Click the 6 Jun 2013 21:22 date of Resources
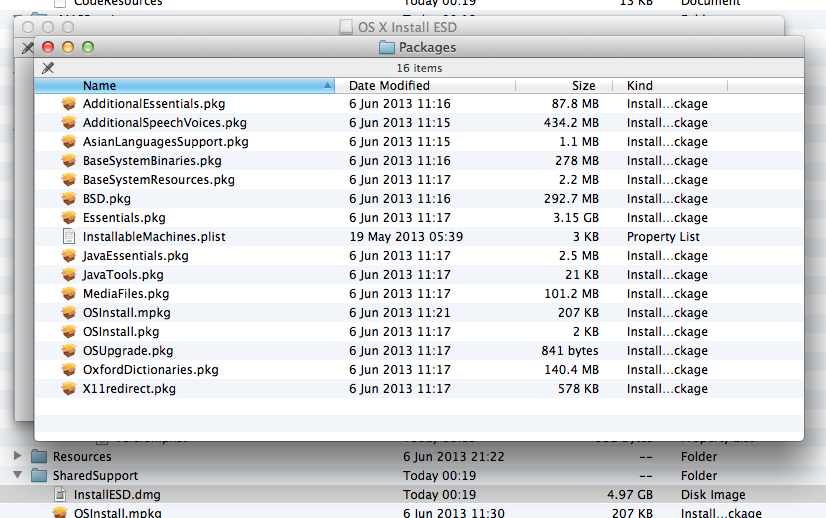Screen dimensions: 826x518 (x=454, y=456)
